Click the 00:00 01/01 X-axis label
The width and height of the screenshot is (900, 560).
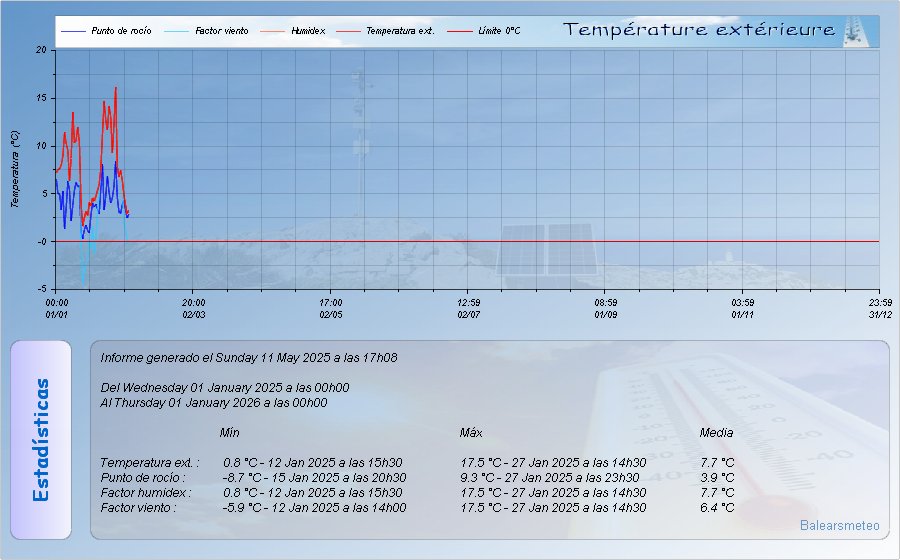click(57, 308)
